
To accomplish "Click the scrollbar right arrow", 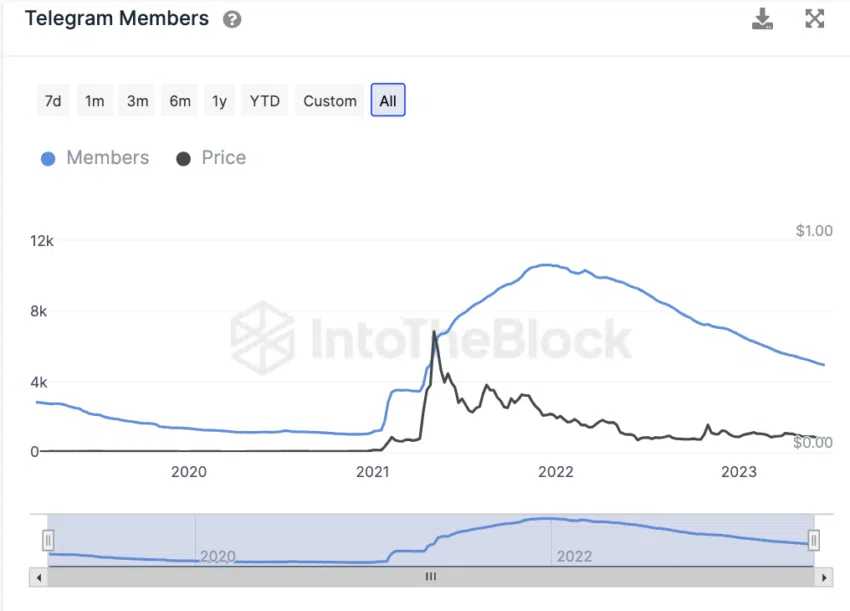I will [824, 577].
